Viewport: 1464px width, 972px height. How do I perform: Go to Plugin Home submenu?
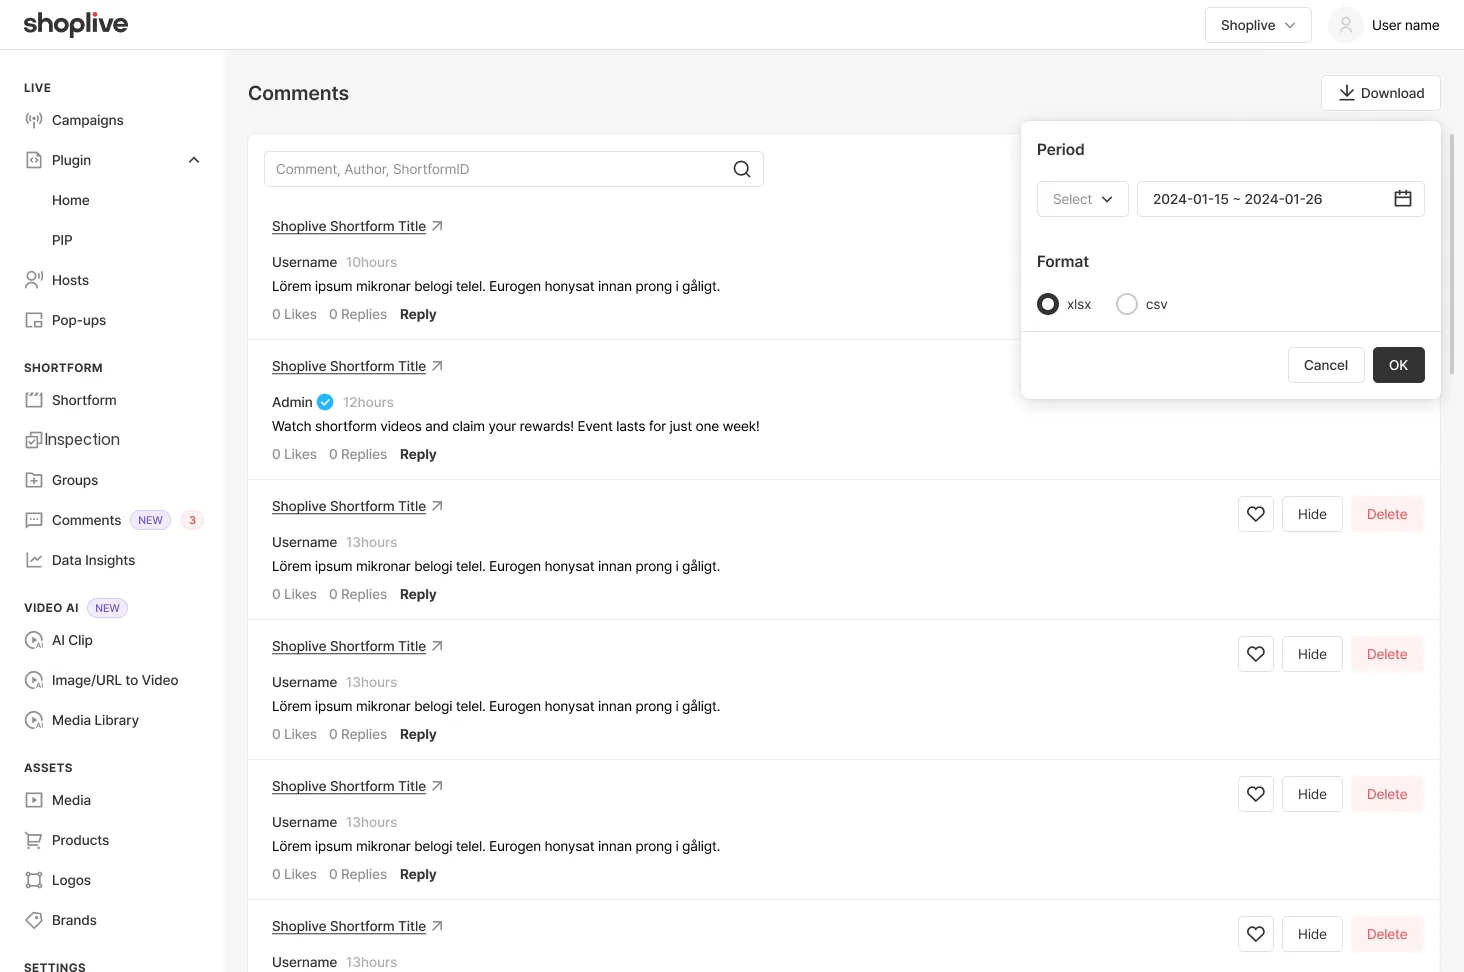pos(71,200)
